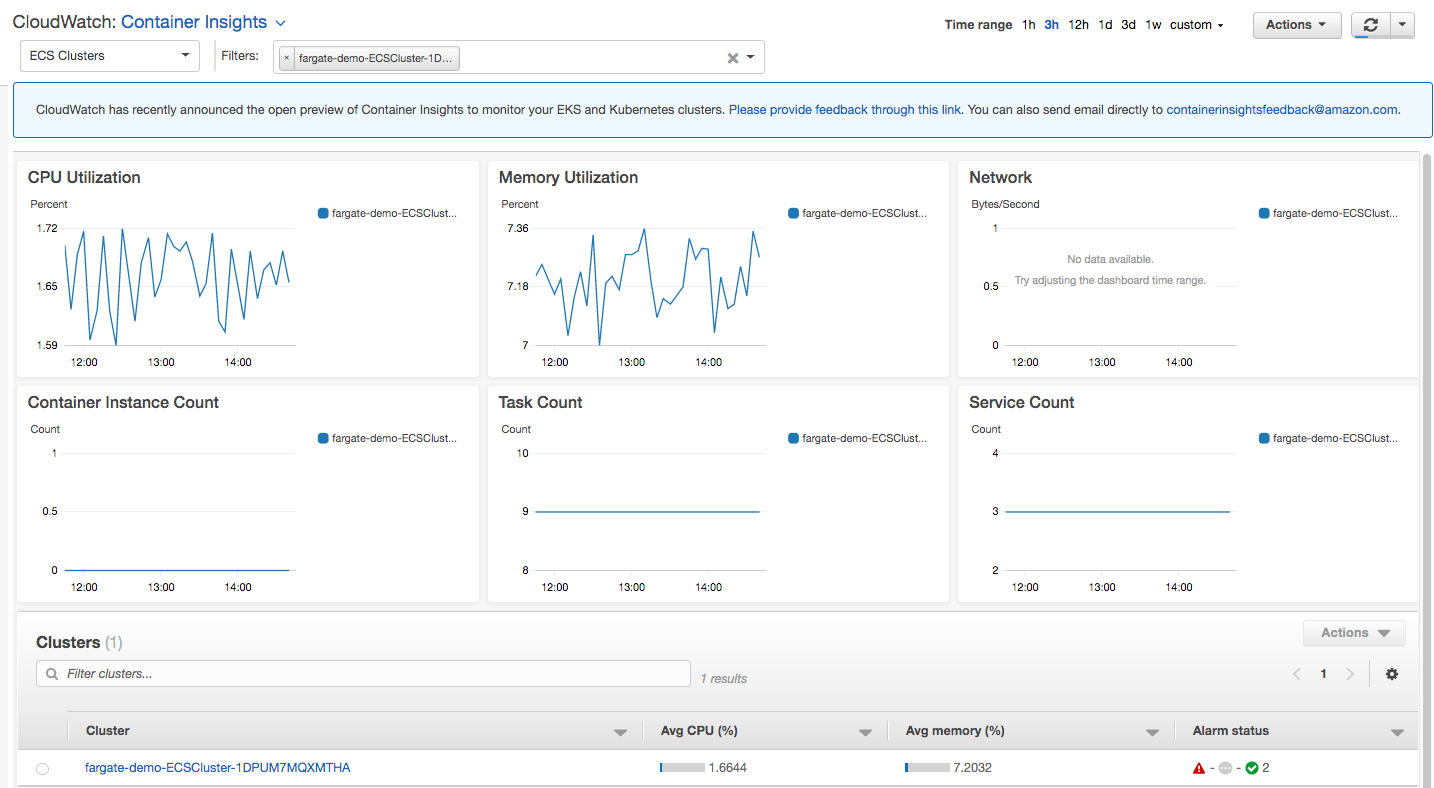The width and height of the screenshot is (1434, 788).
Task: Open the fargate-demo-ECSCluster-1DPUM7MQXMTHA cluster link
Action: click(x=218, y=768)
